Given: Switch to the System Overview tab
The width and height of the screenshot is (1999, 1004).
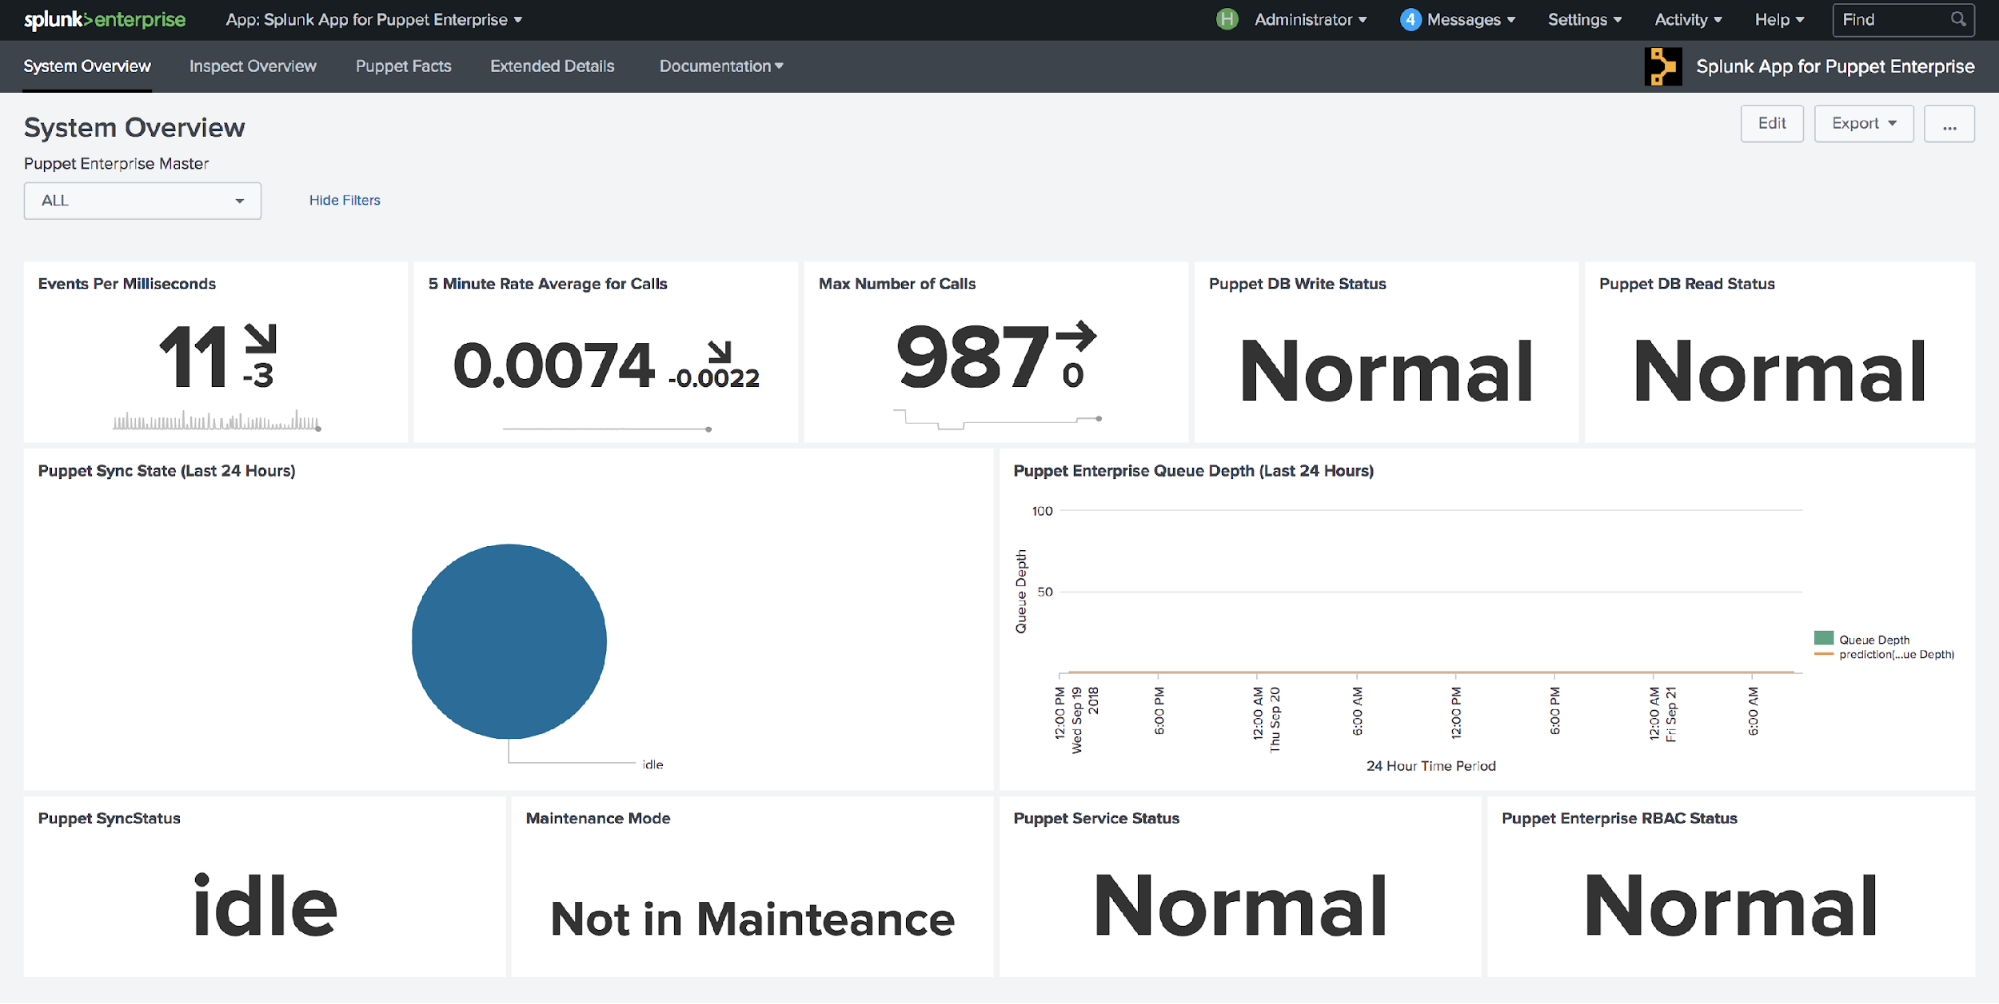Looking at the screenshot, I should [87, 66].
